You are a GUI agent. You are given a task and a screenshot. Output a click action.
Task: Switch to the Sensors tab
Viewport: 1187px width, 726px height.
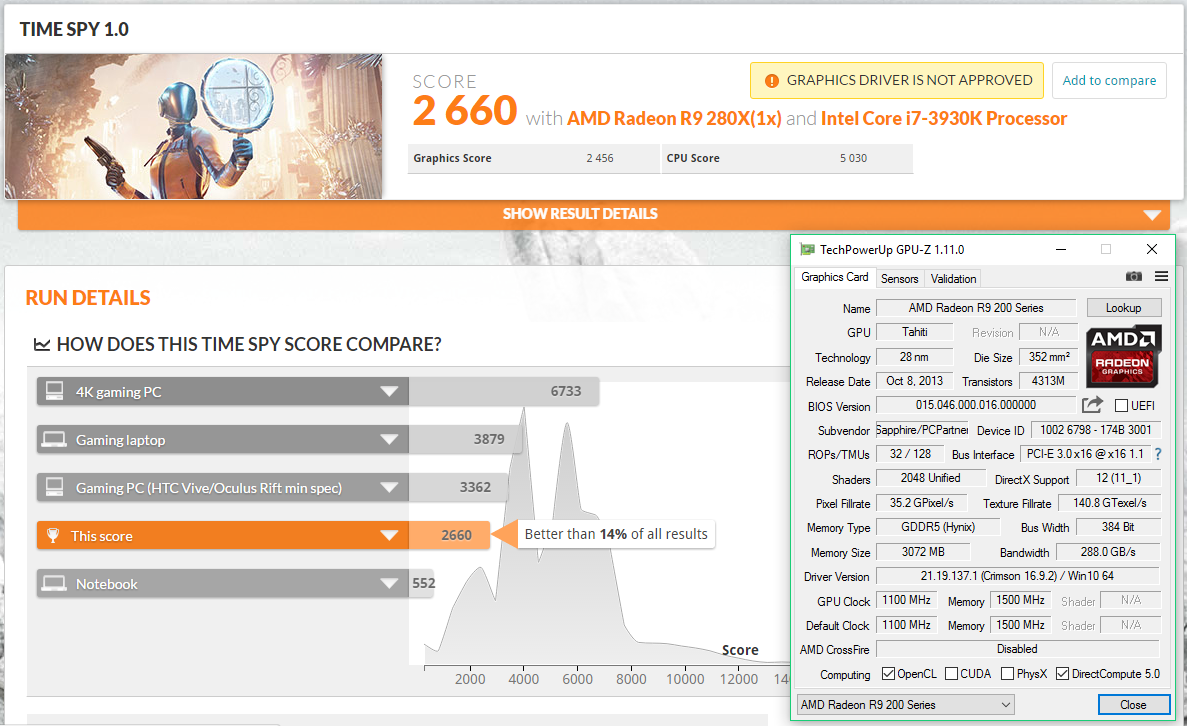point(899,278)
